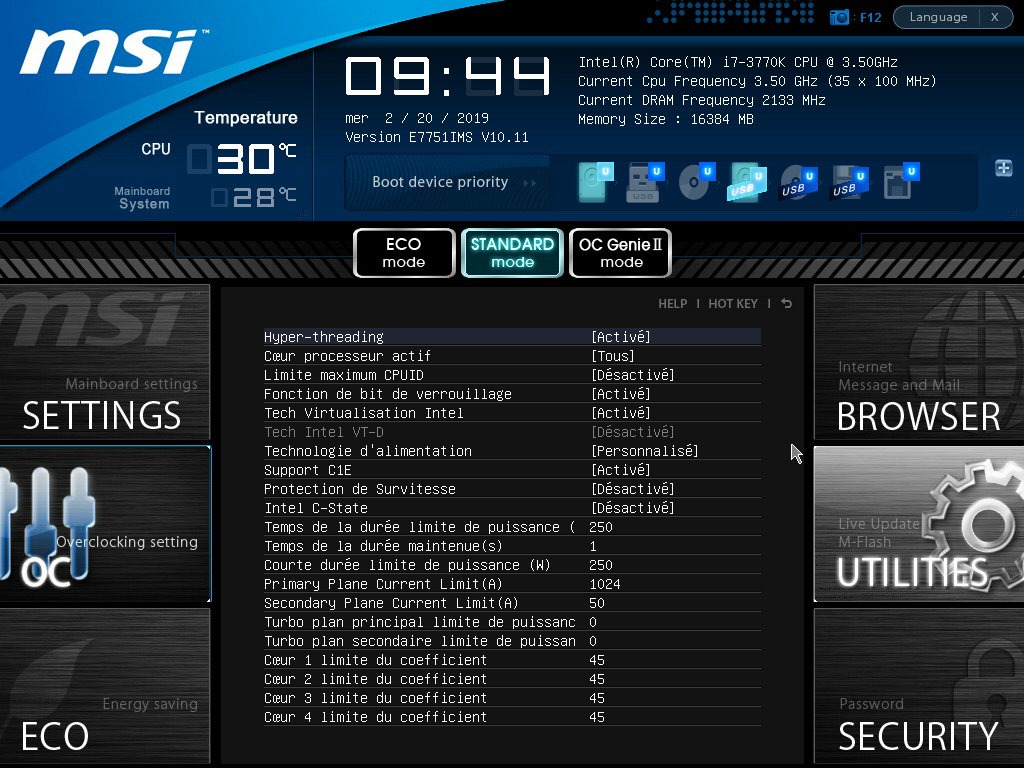Edit Temps de la durée limite value 250
The height and width of the screenshot is (768, 1024).
click(601, 527)
